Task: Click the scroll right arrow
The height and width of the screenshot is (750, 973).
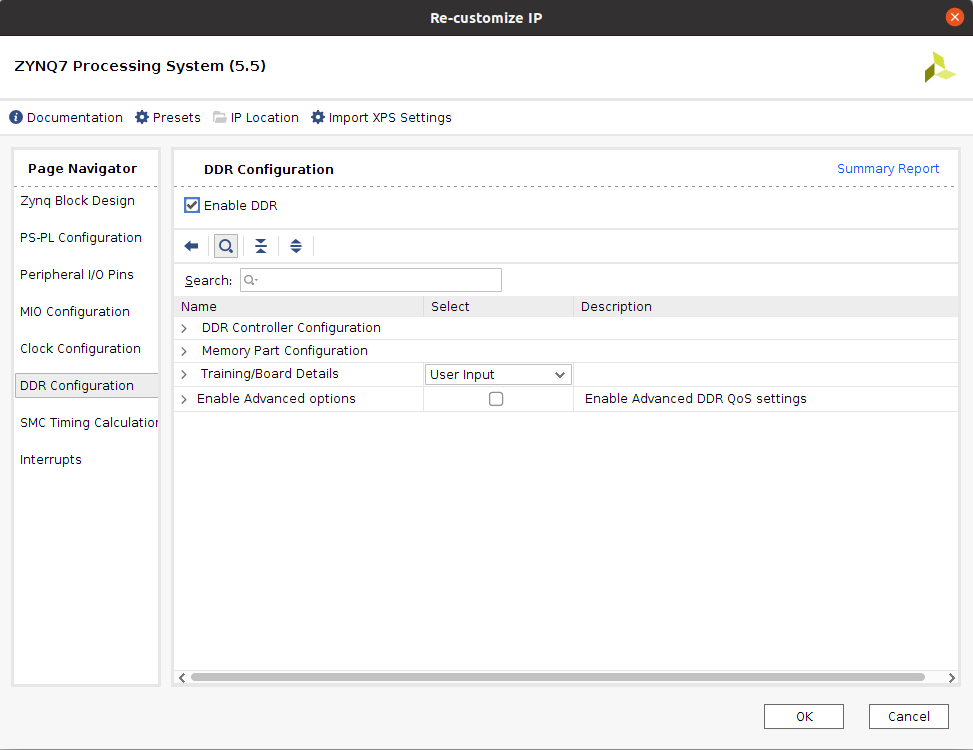Action: [951, 678]
